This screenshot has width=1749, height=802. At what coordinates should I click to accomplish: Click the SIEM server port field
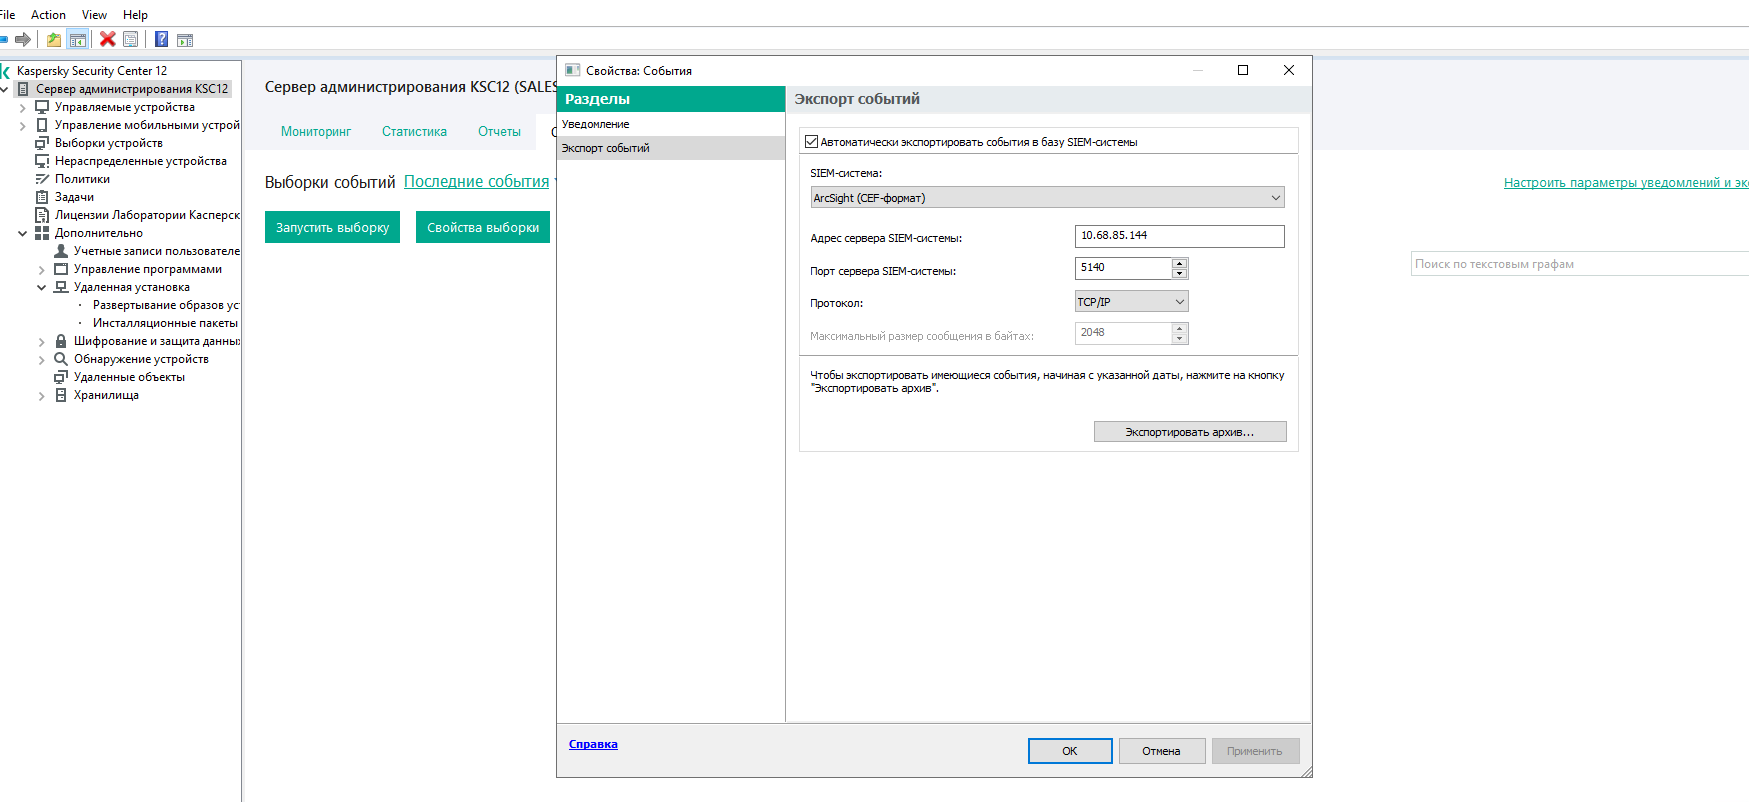click(1123, 268)
